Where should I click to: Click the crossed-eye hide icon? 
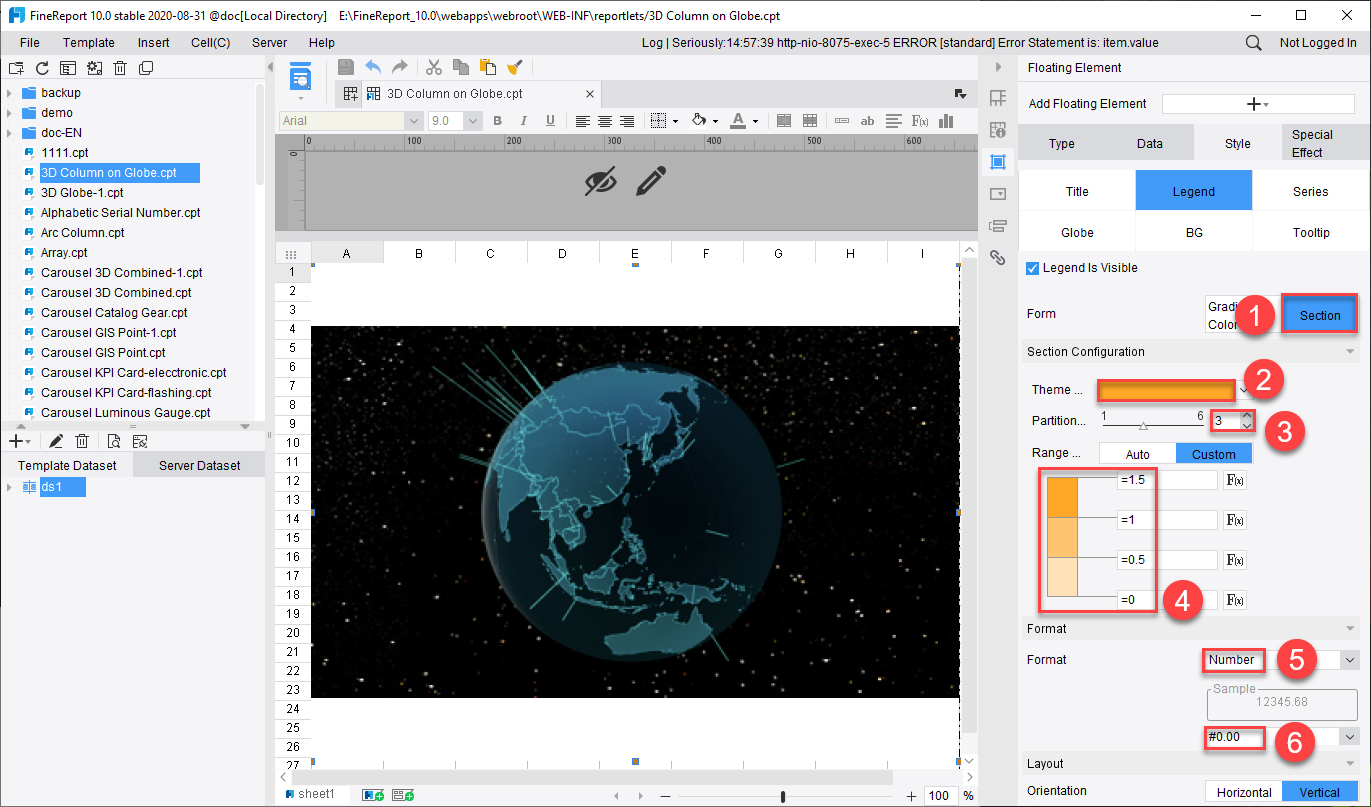coord(601,181)
